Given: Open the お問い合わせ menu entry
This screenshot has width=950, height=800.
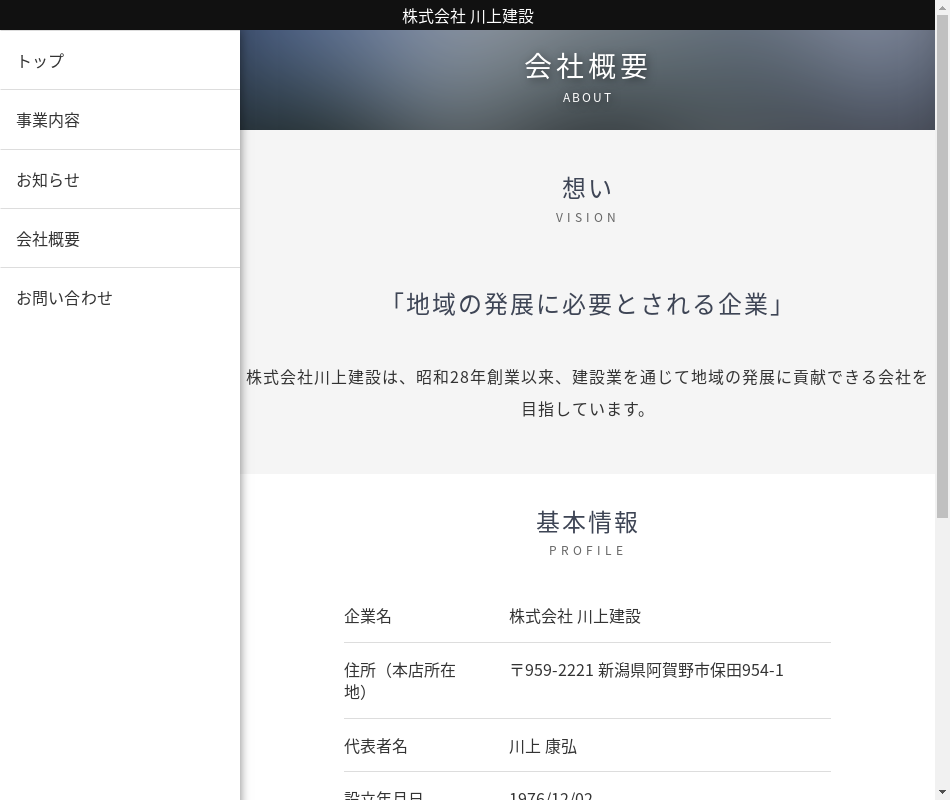Looking at the screenshot, I should pyautogui.click(x=64, y=298).
